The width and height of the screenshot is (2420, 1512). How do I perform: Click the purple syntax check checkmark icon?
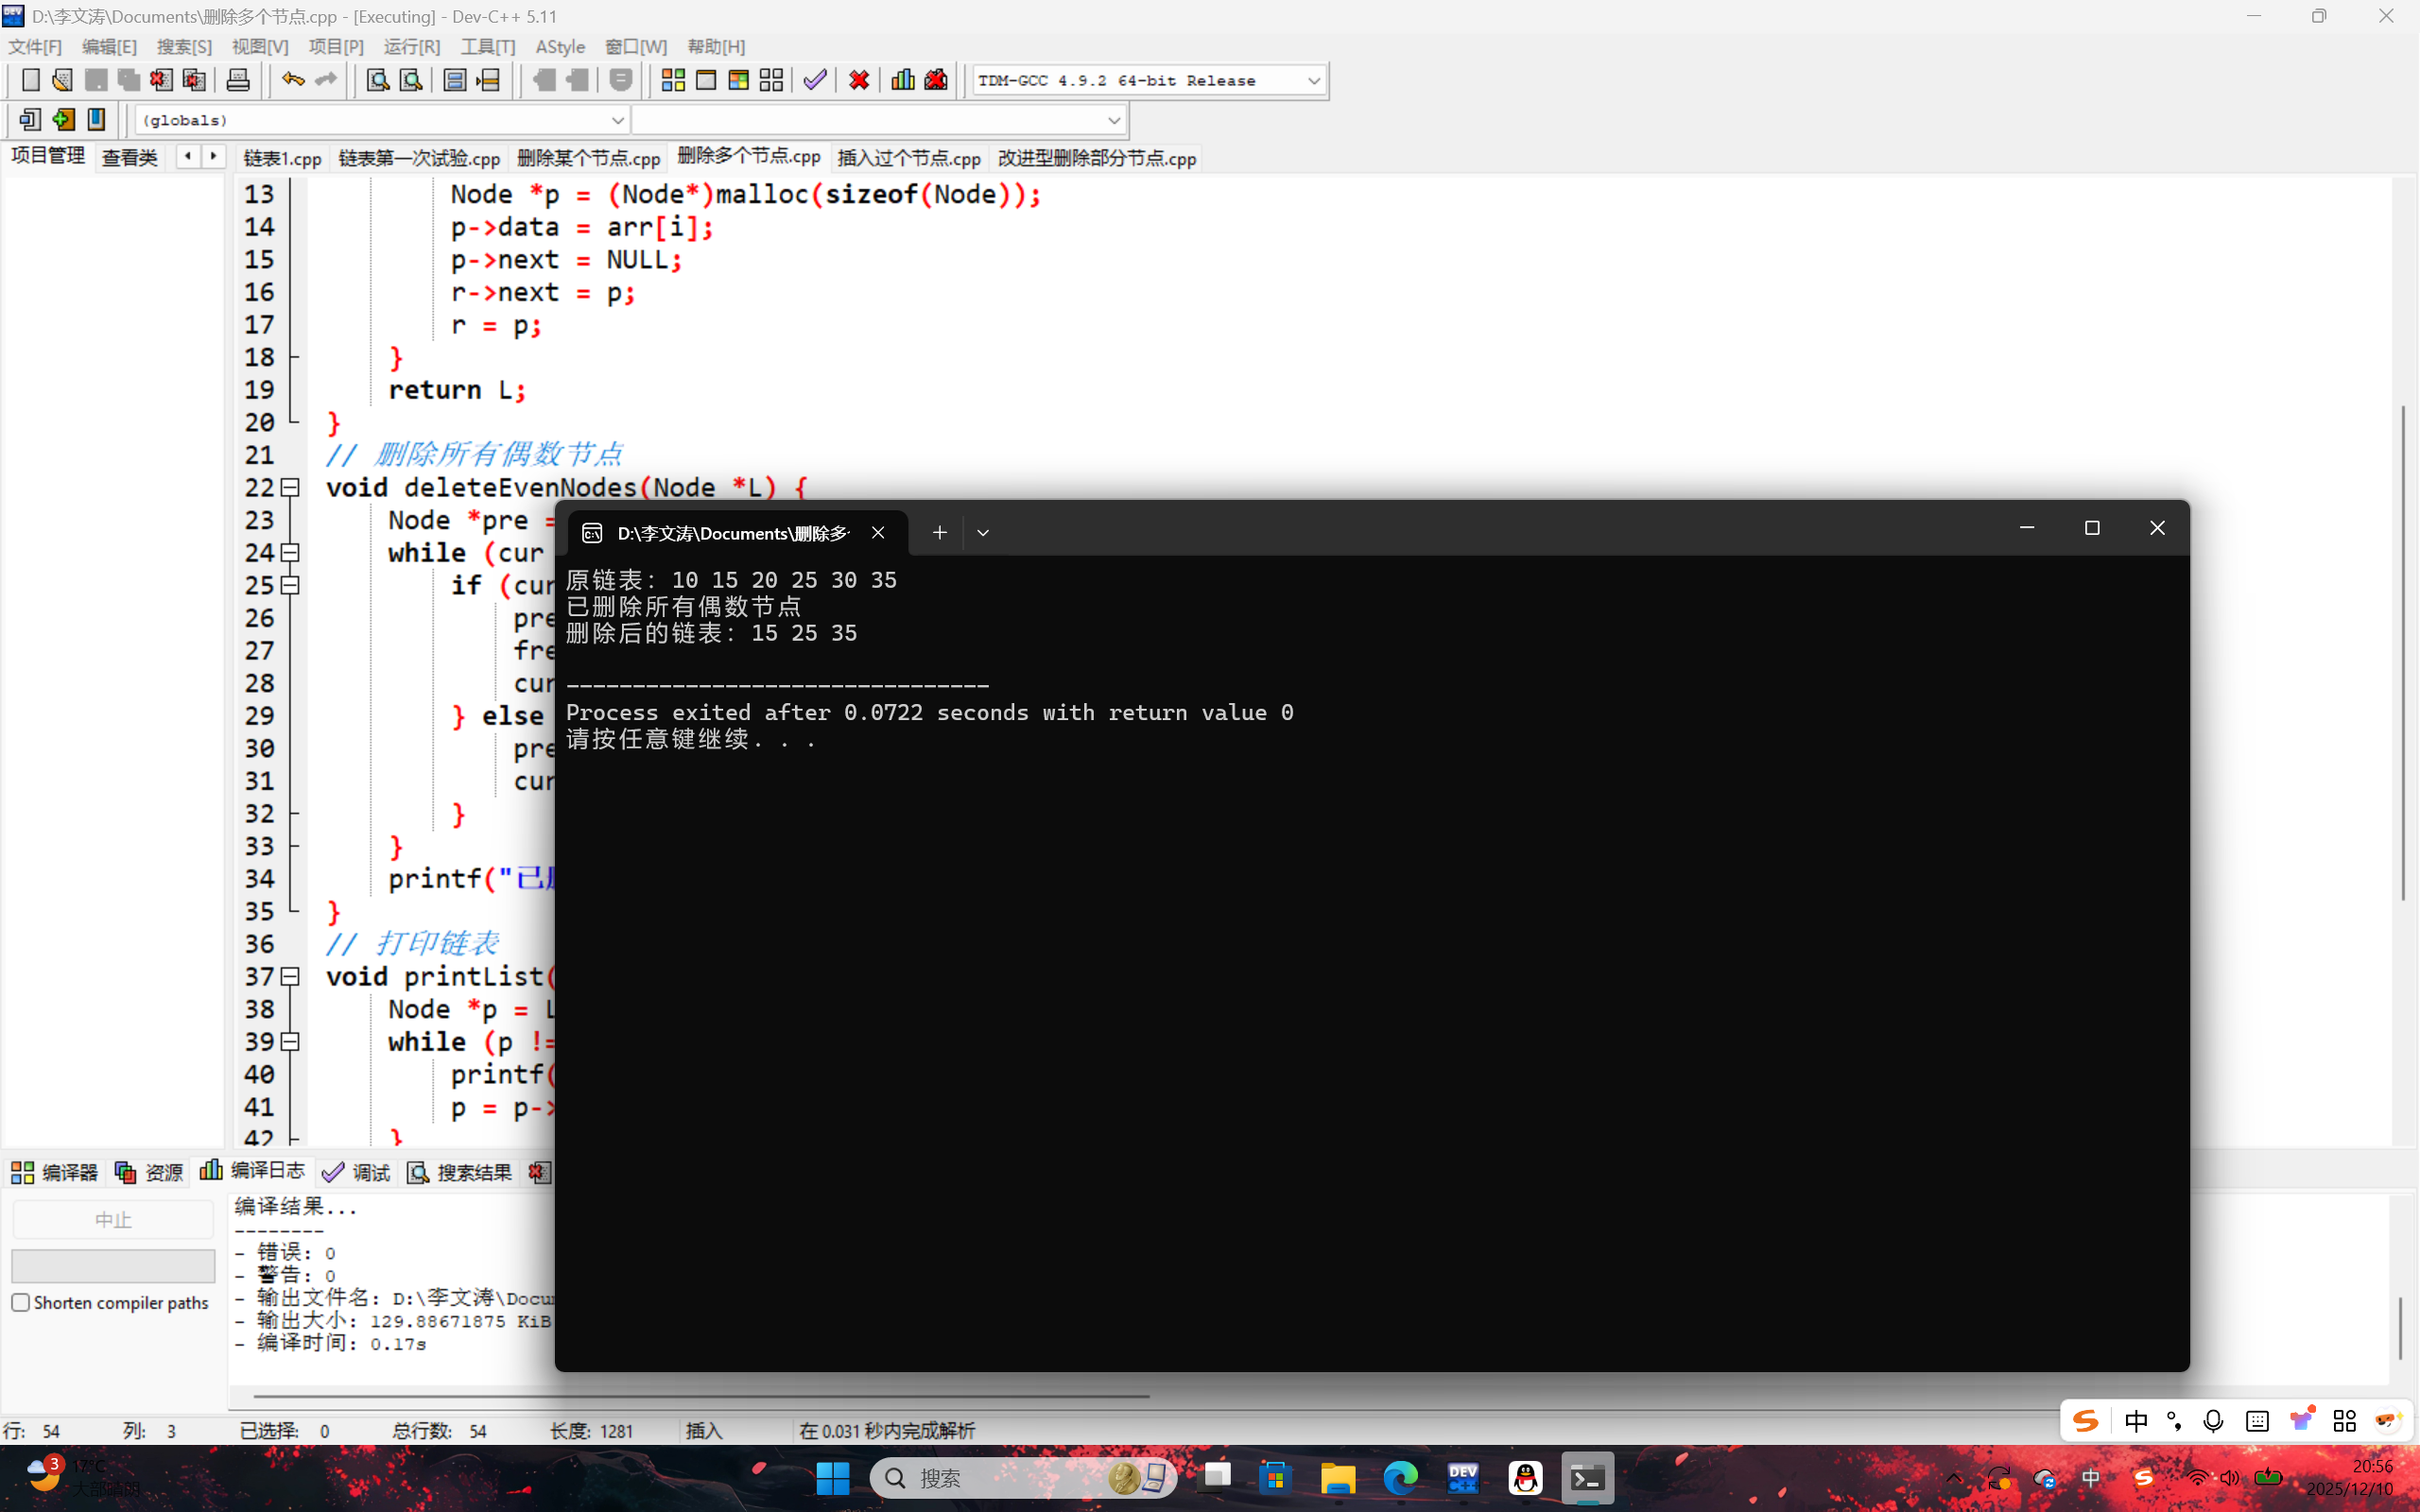(x=815, y=80)
